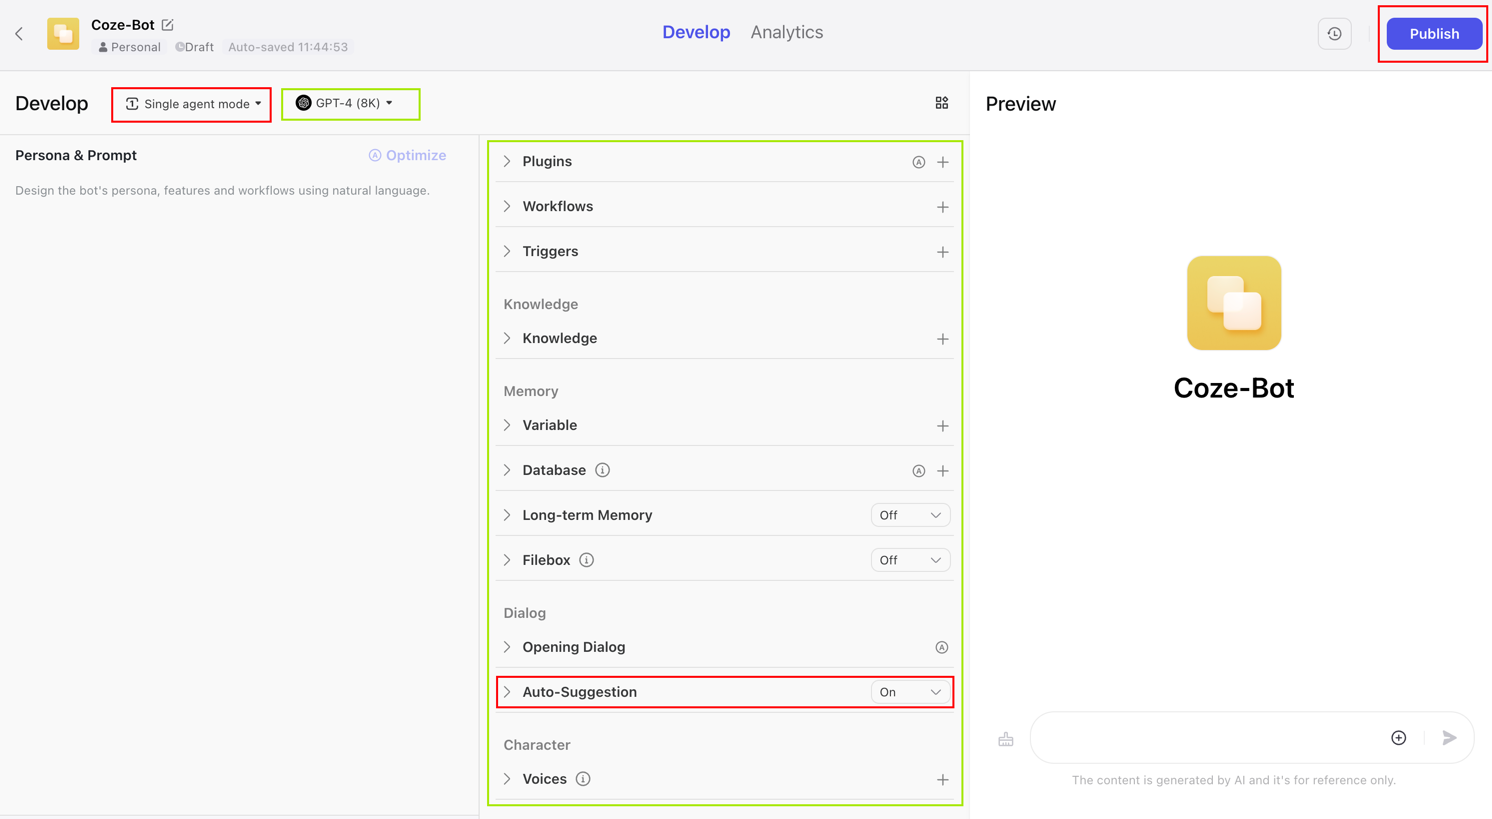Click the Personal workspace label
Image resolution: width=1492 pixels, height=819 pixels.
(129, 47)
